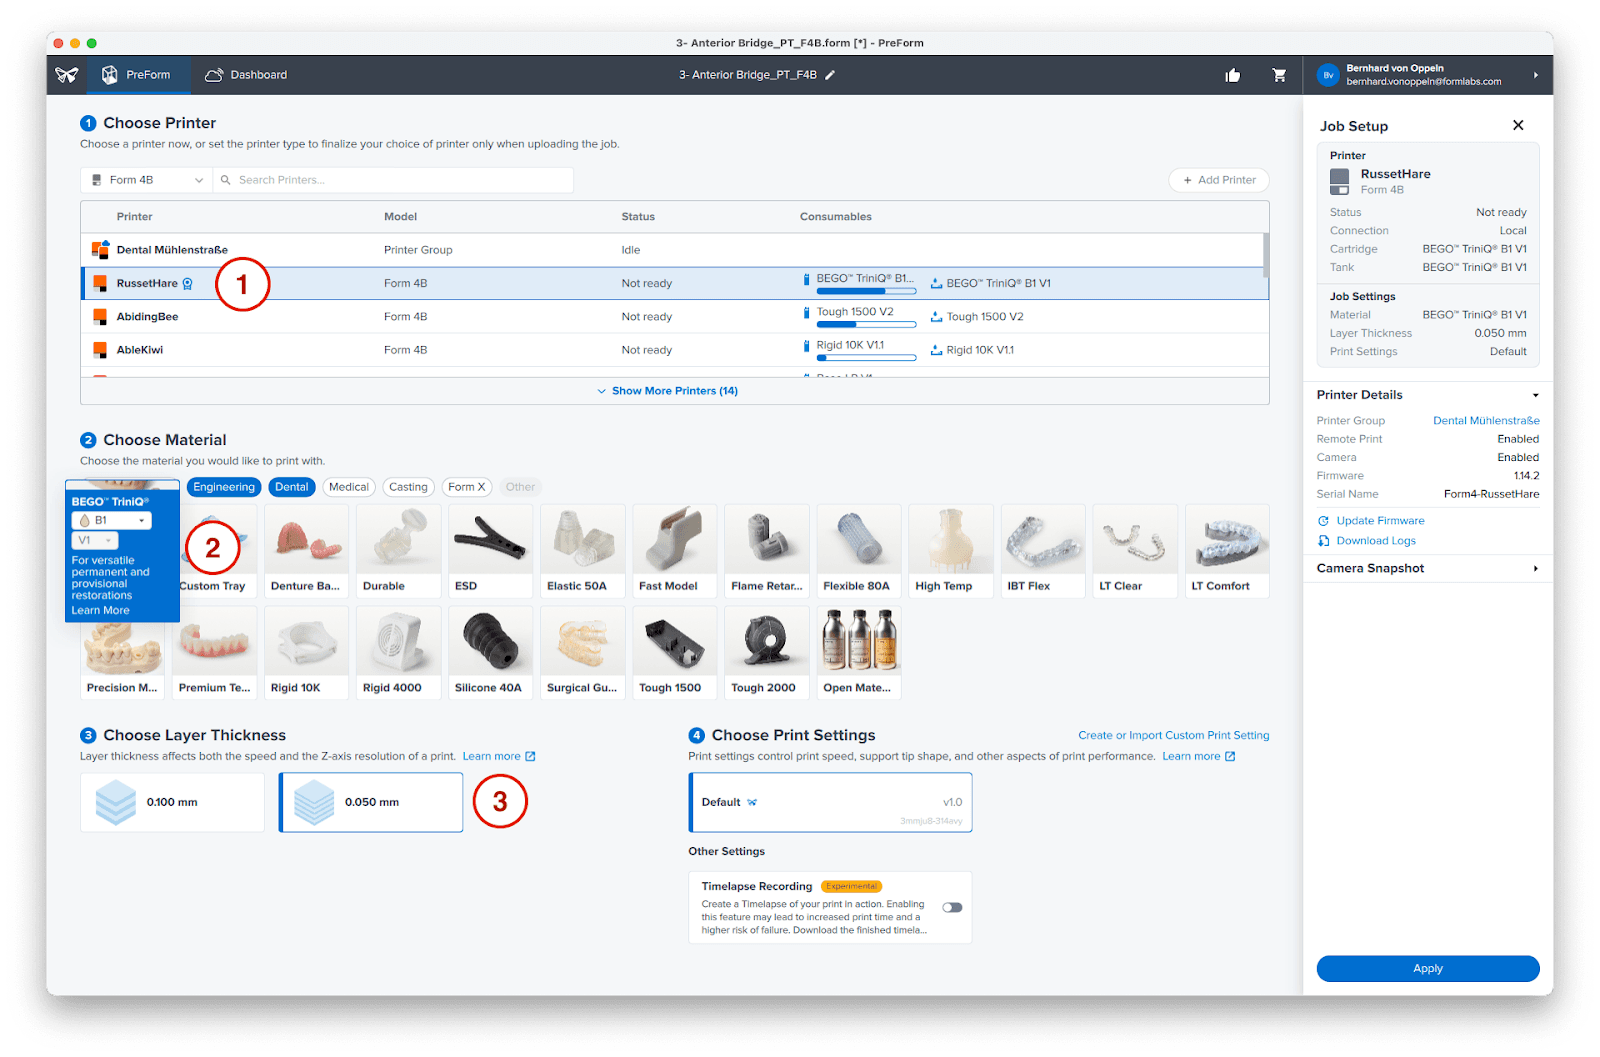Click the Dashboard cloud icon
Screen dimensions: 1600x1057
pos(213,75)
